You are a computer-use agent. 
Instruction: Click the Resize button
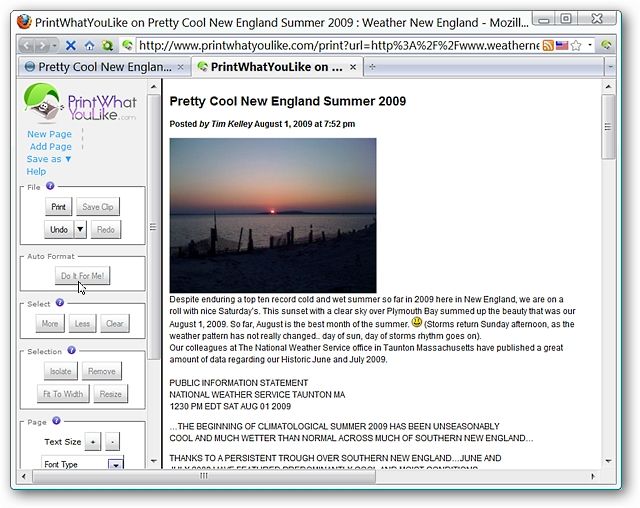point(111,394)
